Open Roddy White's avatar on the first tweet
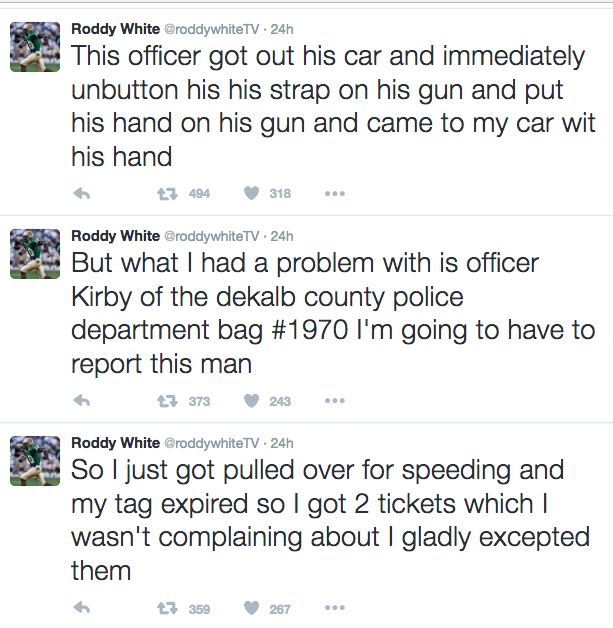Viewport: 613px width, 628px height. [35, 47]
